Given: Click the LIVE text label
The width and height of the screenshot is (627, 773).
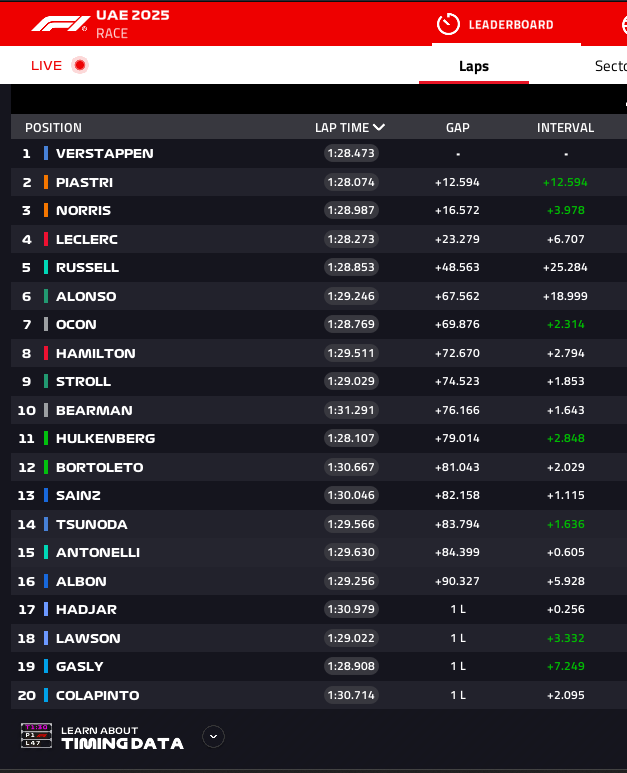Looking at the screenshot, I should click(x=46, y=66).
